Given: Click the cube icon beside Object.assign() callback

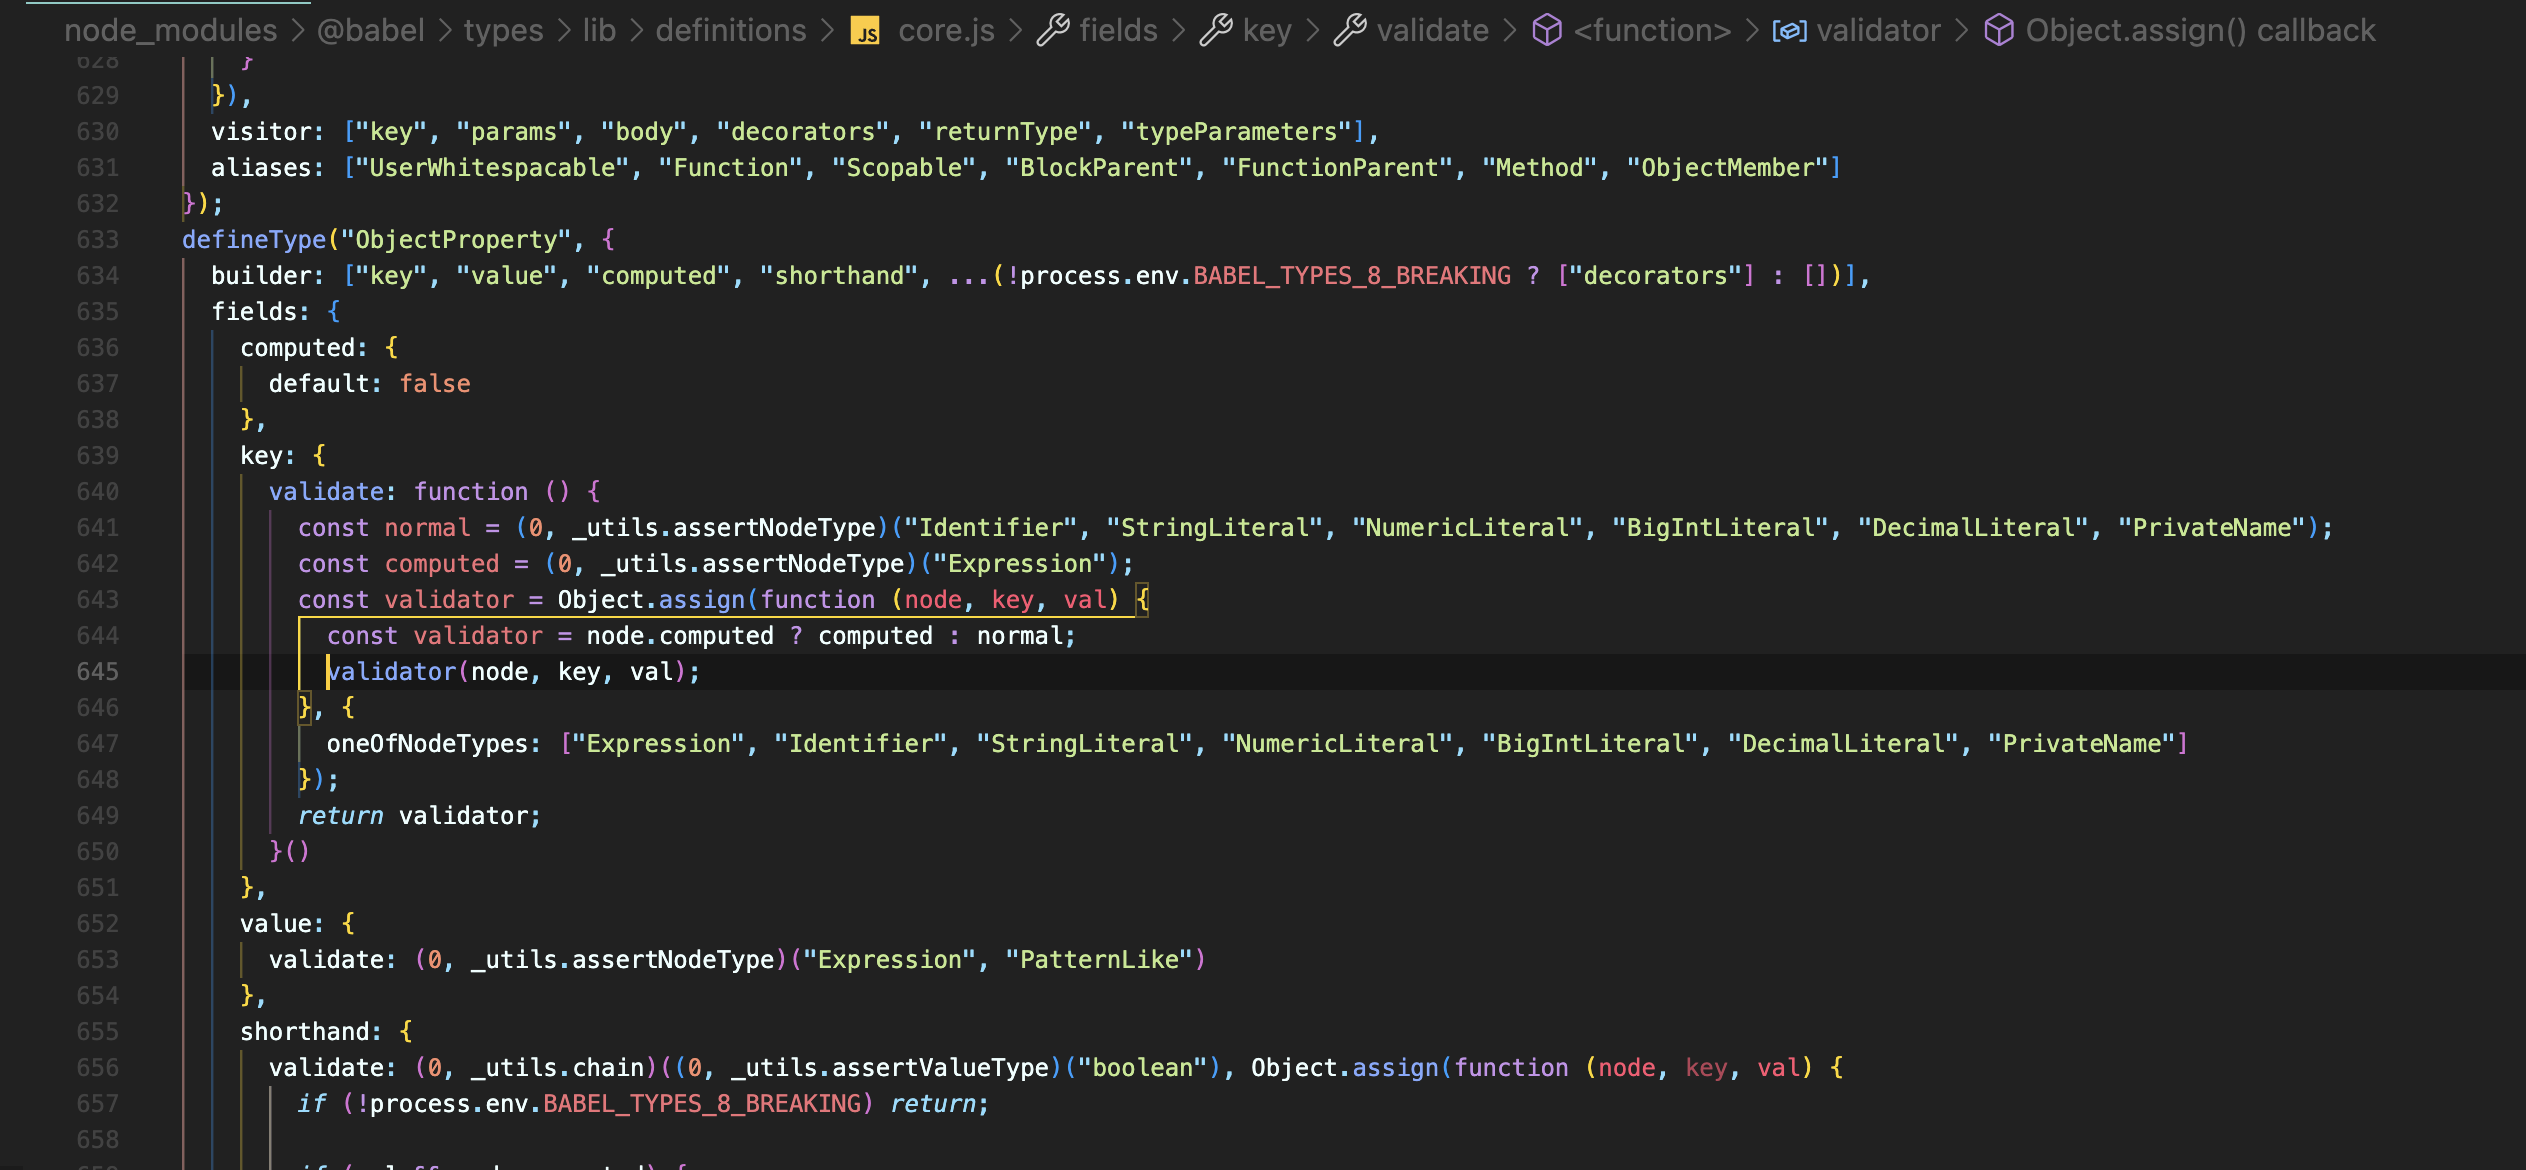Looking at the screenshot, I should click(x=1998, y=31).
